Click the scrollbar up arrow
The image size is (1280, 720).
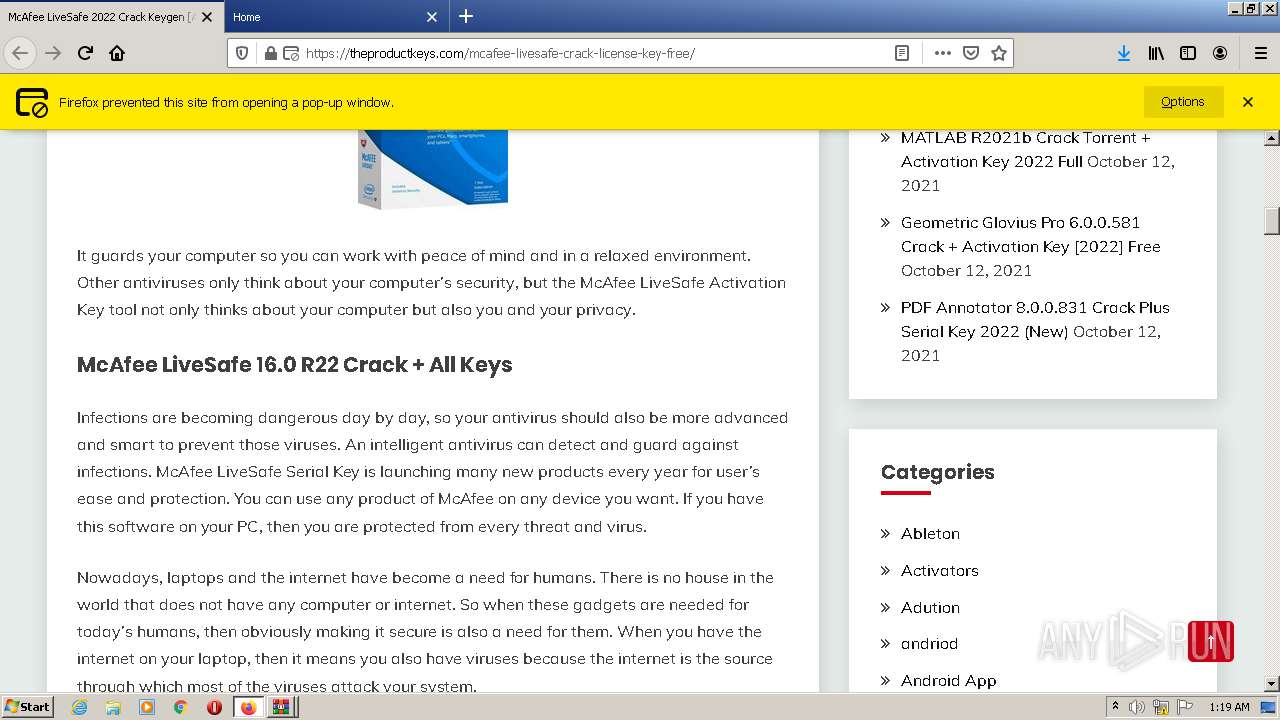[1271, 137]
